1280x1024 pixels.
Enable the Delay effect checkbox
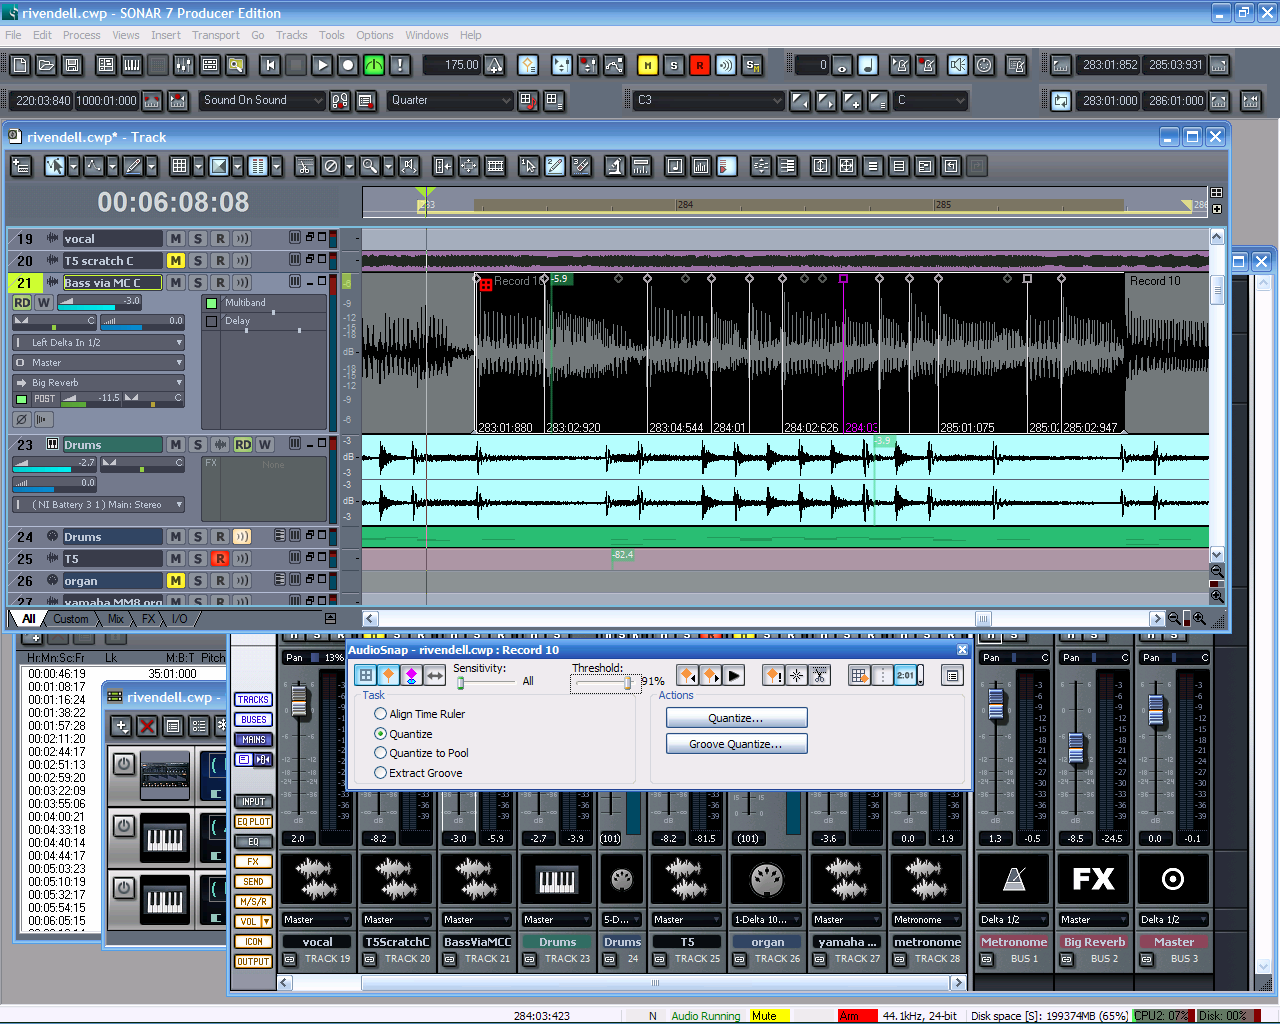point(211,322)
